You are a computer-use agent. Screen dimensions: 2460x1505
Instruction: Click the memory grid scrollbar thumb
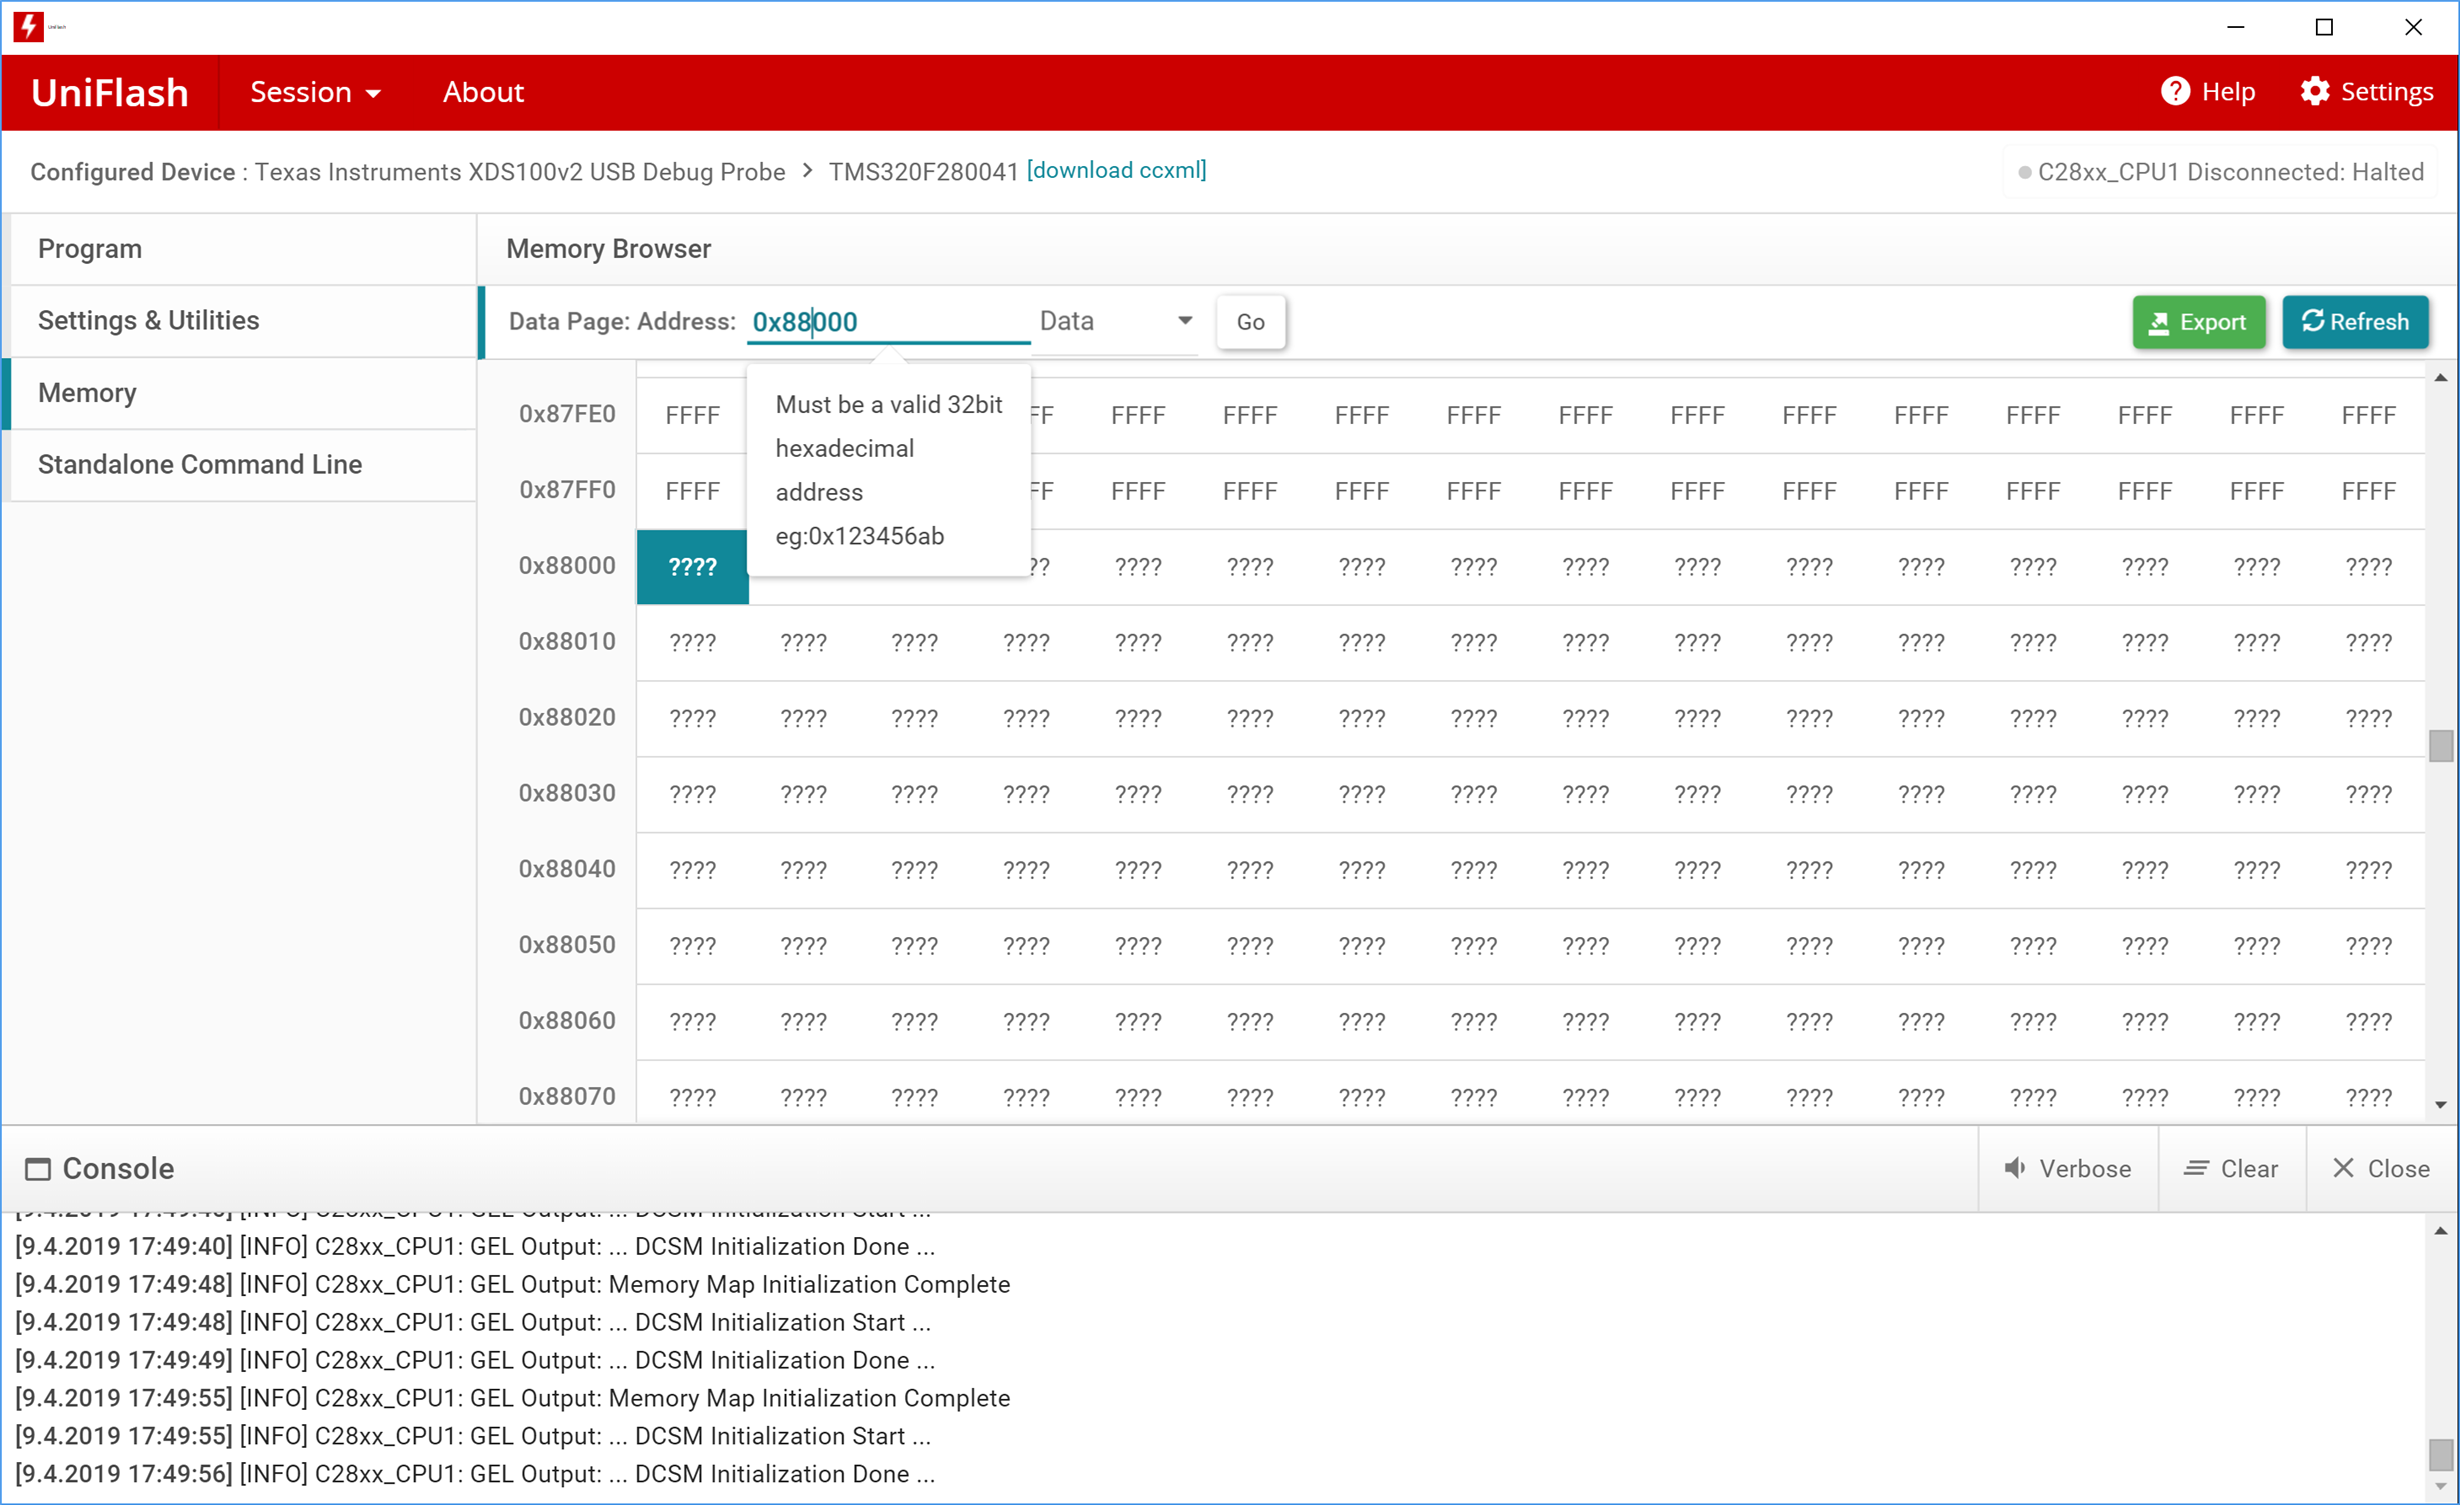point(2440,745)
